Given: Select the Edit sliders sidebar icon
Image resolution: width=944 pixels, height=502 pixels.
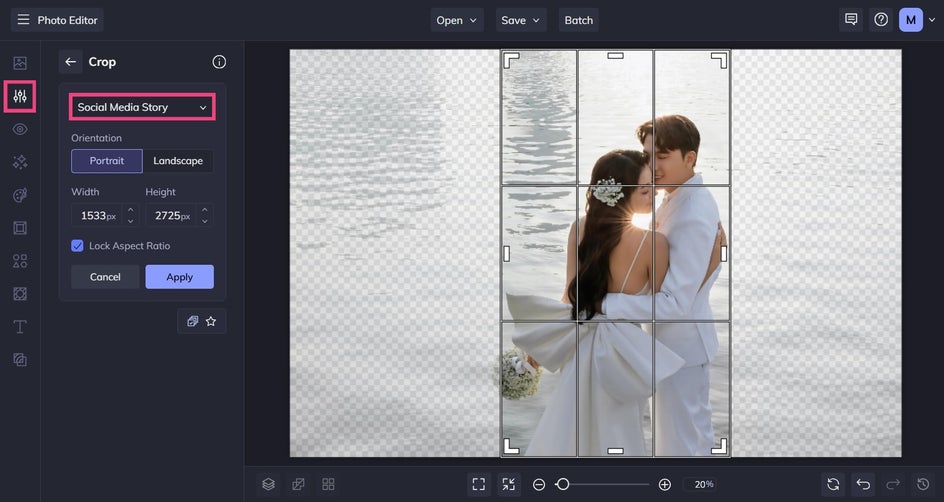Looking at the screenshot, I should [20, 96].
